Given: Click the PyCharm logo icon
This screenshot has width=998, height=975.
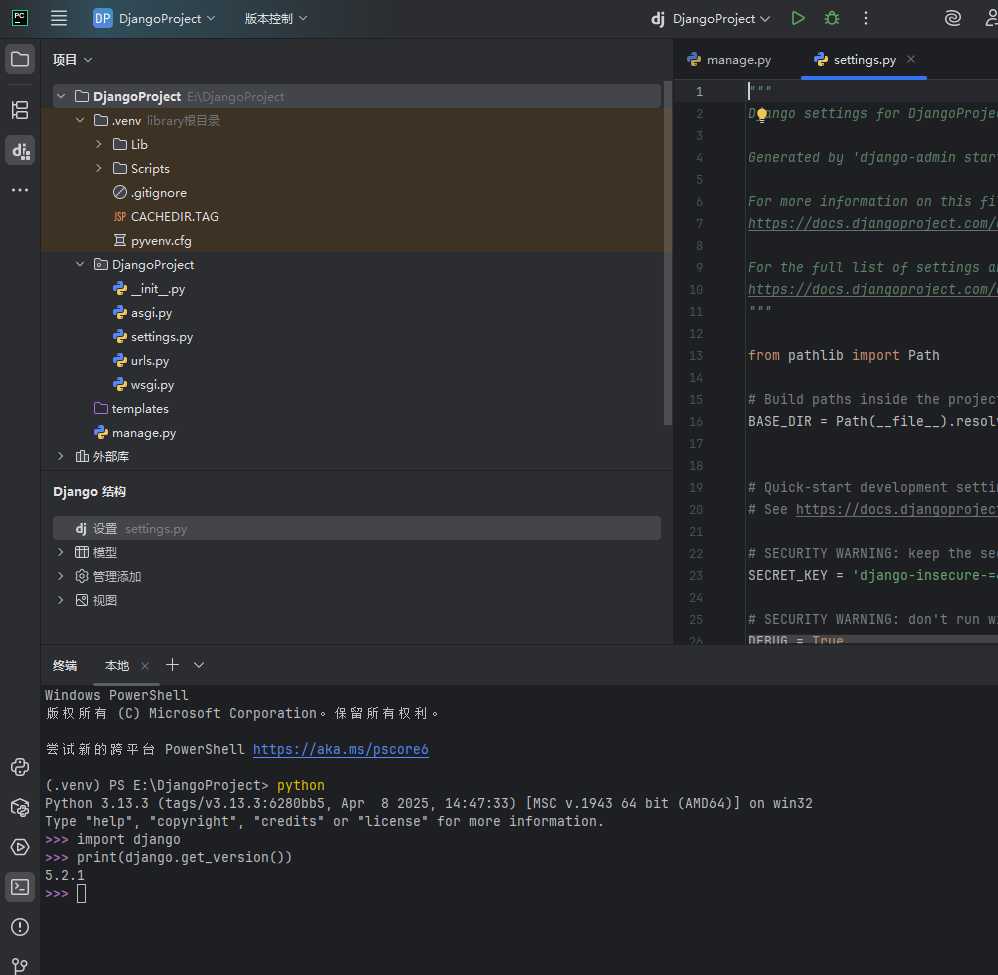Looking at the screenshot, I should (20, 18).
